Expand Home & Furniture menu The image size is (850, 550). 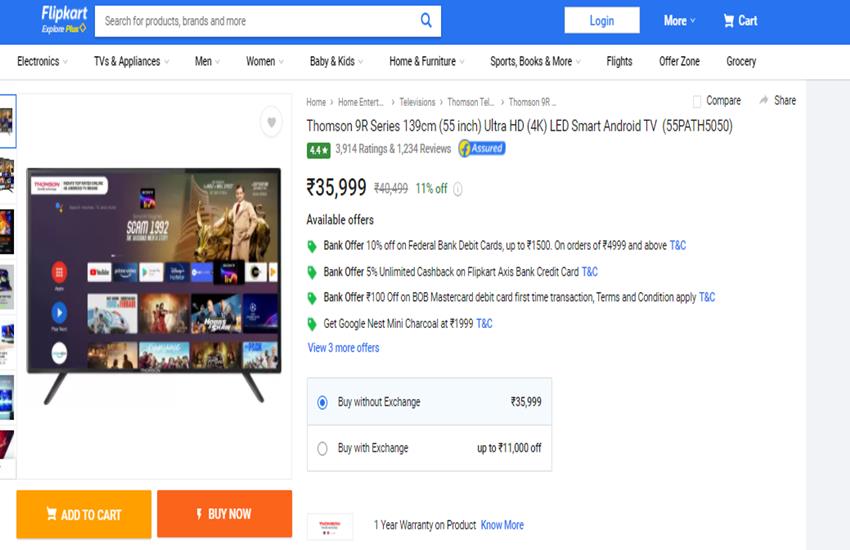(427, 61)
